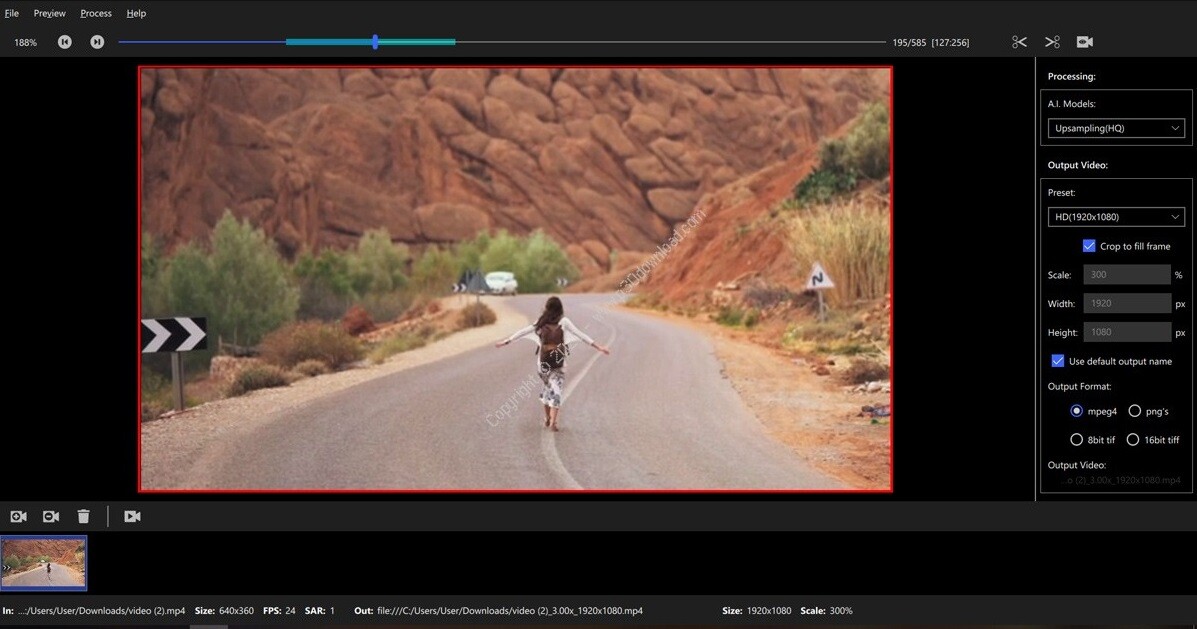Toggle the Crop to fill frame checkbox

click(x=1089, y=246)
